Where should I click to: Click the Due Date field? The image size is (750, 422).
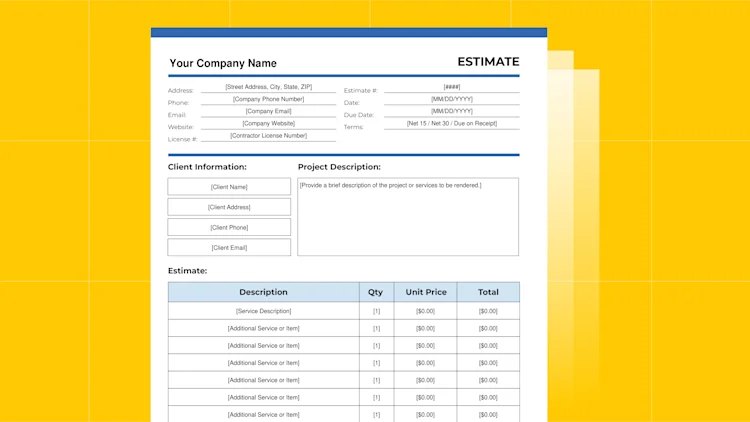click(452, 111)
